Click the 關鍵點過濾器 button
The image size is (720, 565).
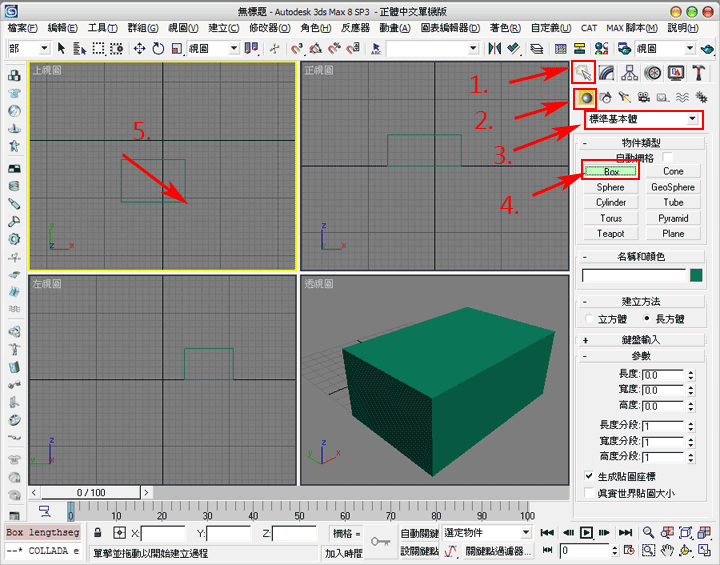(498, 550)
